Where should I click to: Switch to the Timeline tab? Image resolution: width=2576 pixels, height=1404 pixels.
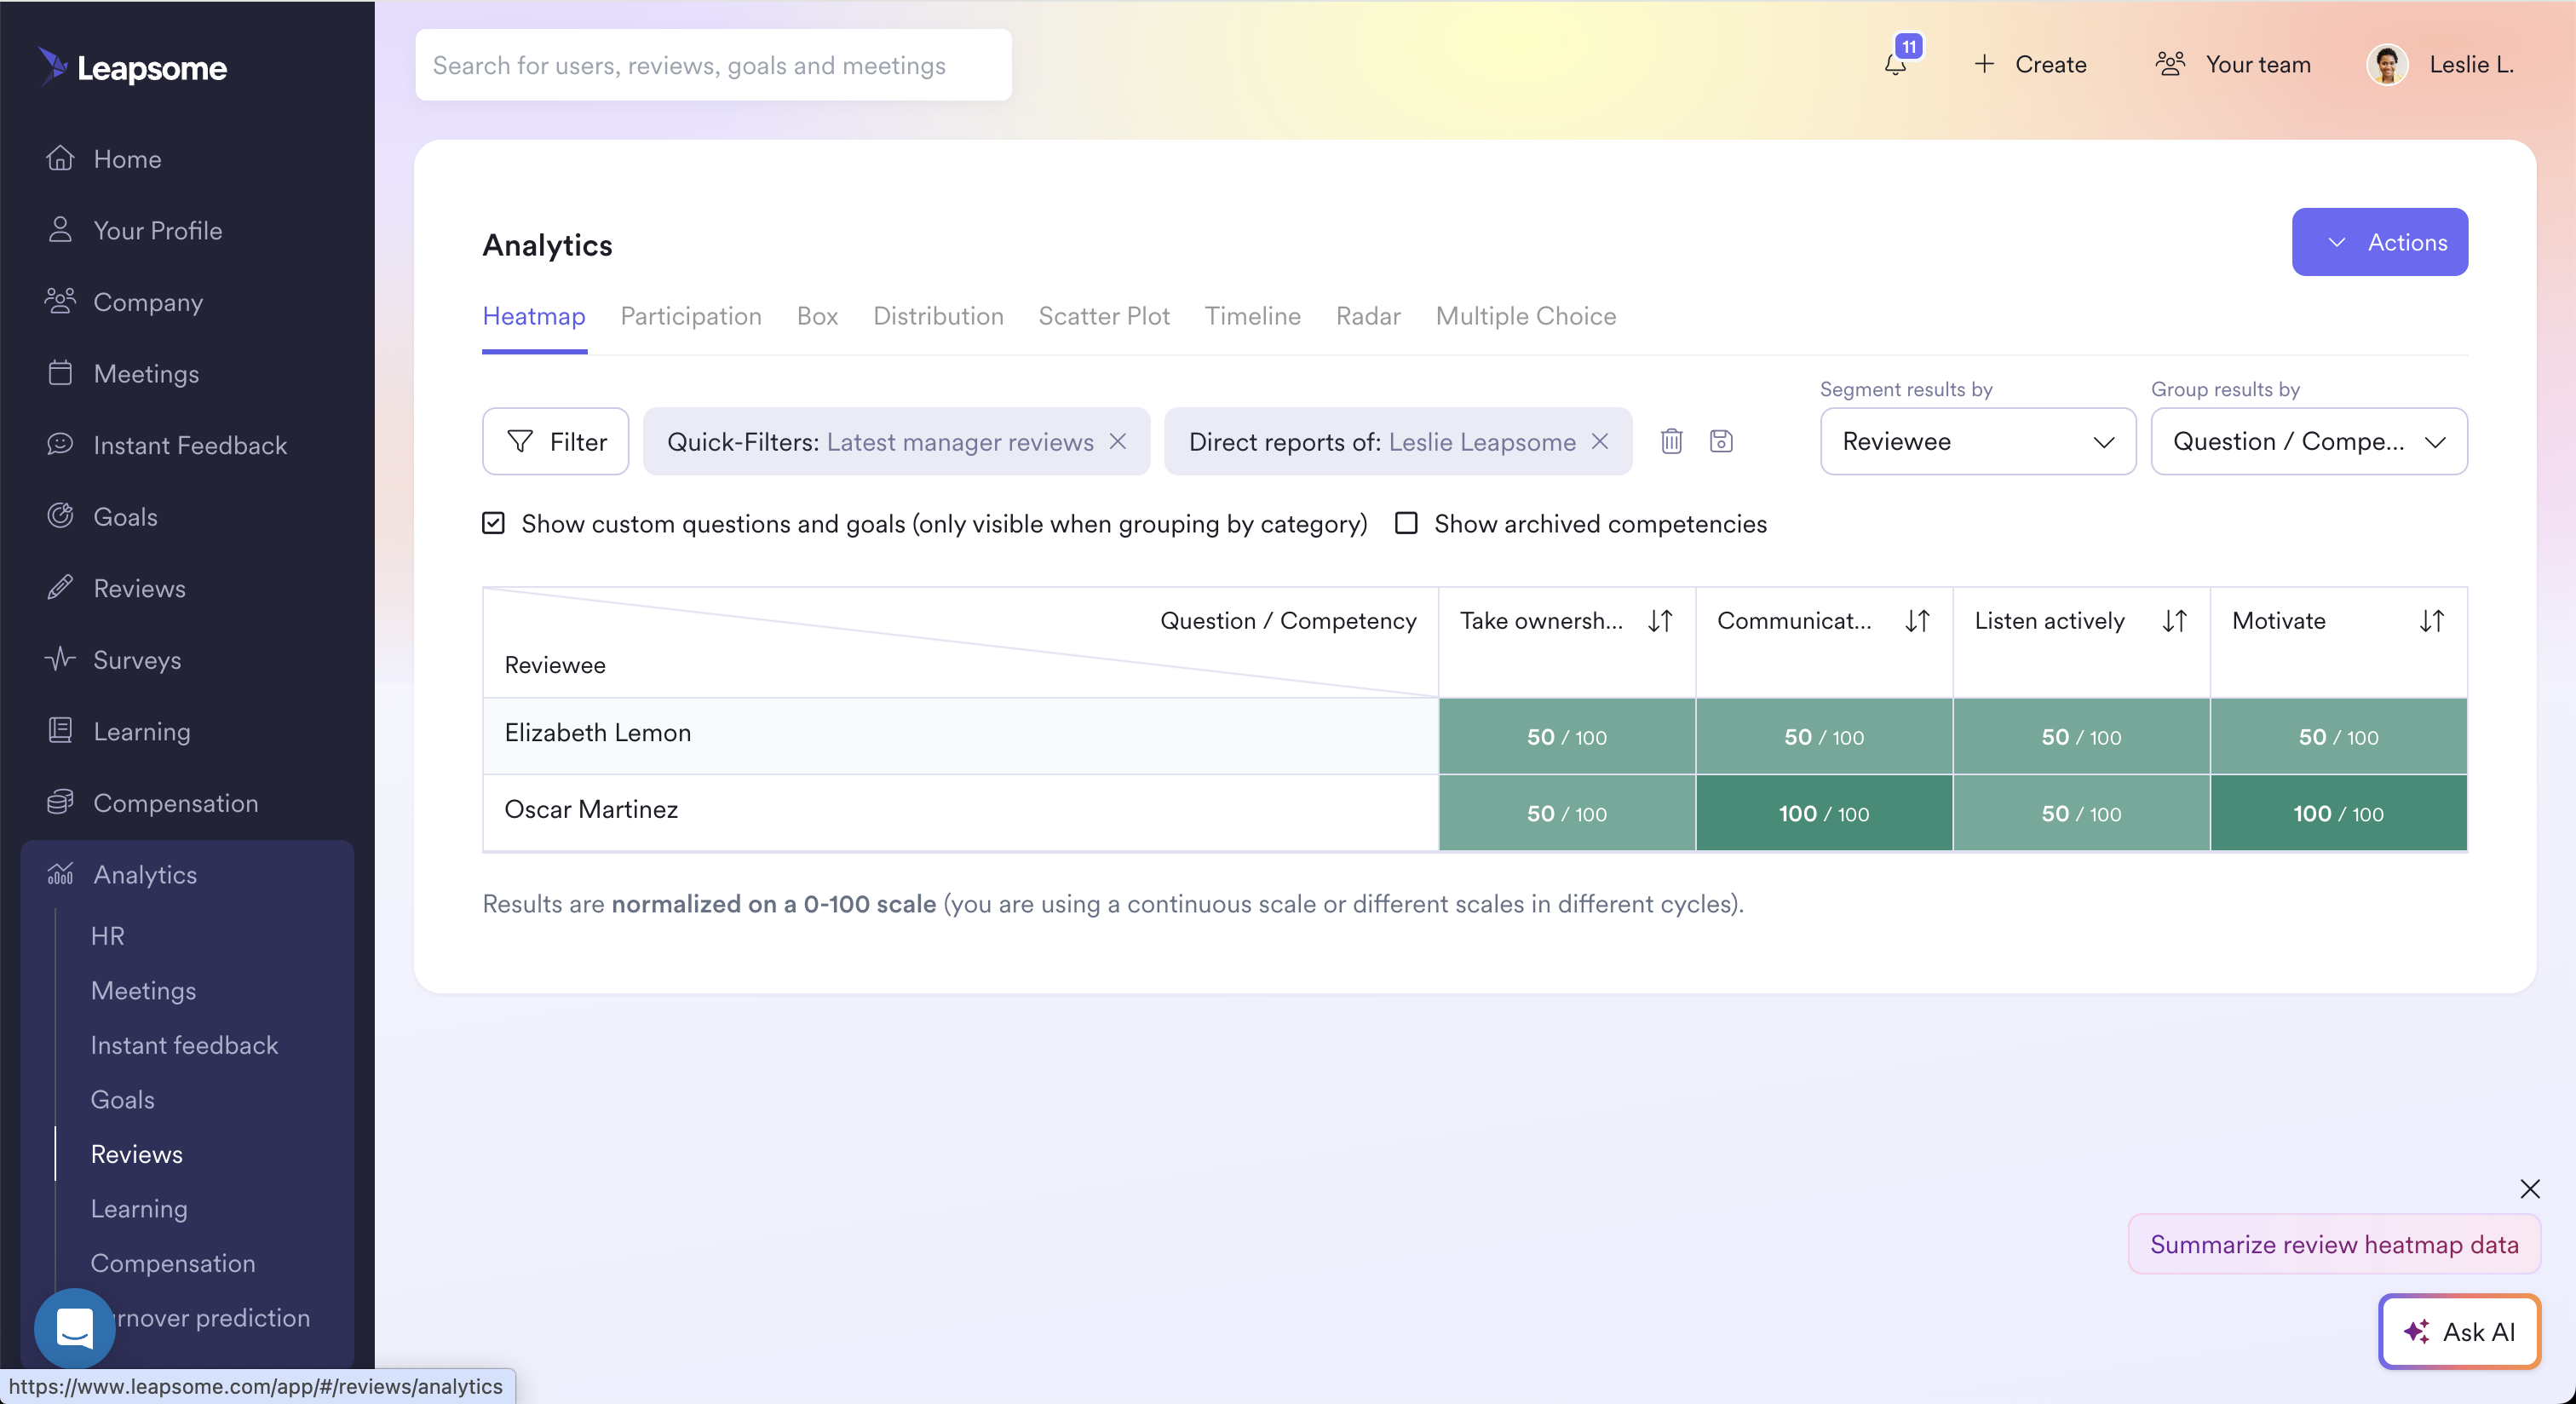pyautogui.click(x=1252, y=316)
